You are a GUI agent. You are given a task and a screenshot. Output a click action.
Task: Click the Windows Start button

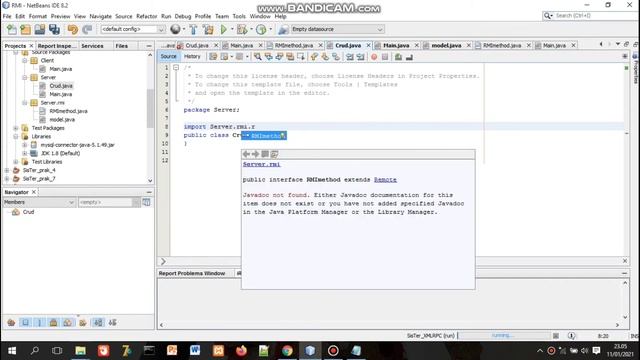point(12,351)
